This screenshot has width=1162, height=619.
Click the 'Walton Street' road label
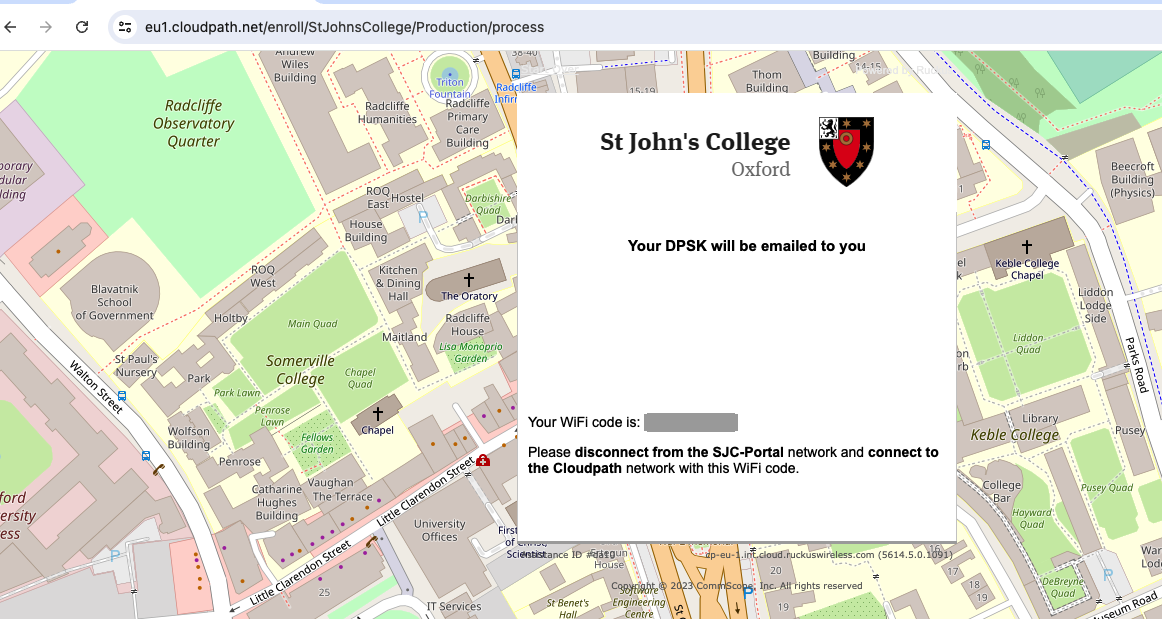click(x=96, y=386)
